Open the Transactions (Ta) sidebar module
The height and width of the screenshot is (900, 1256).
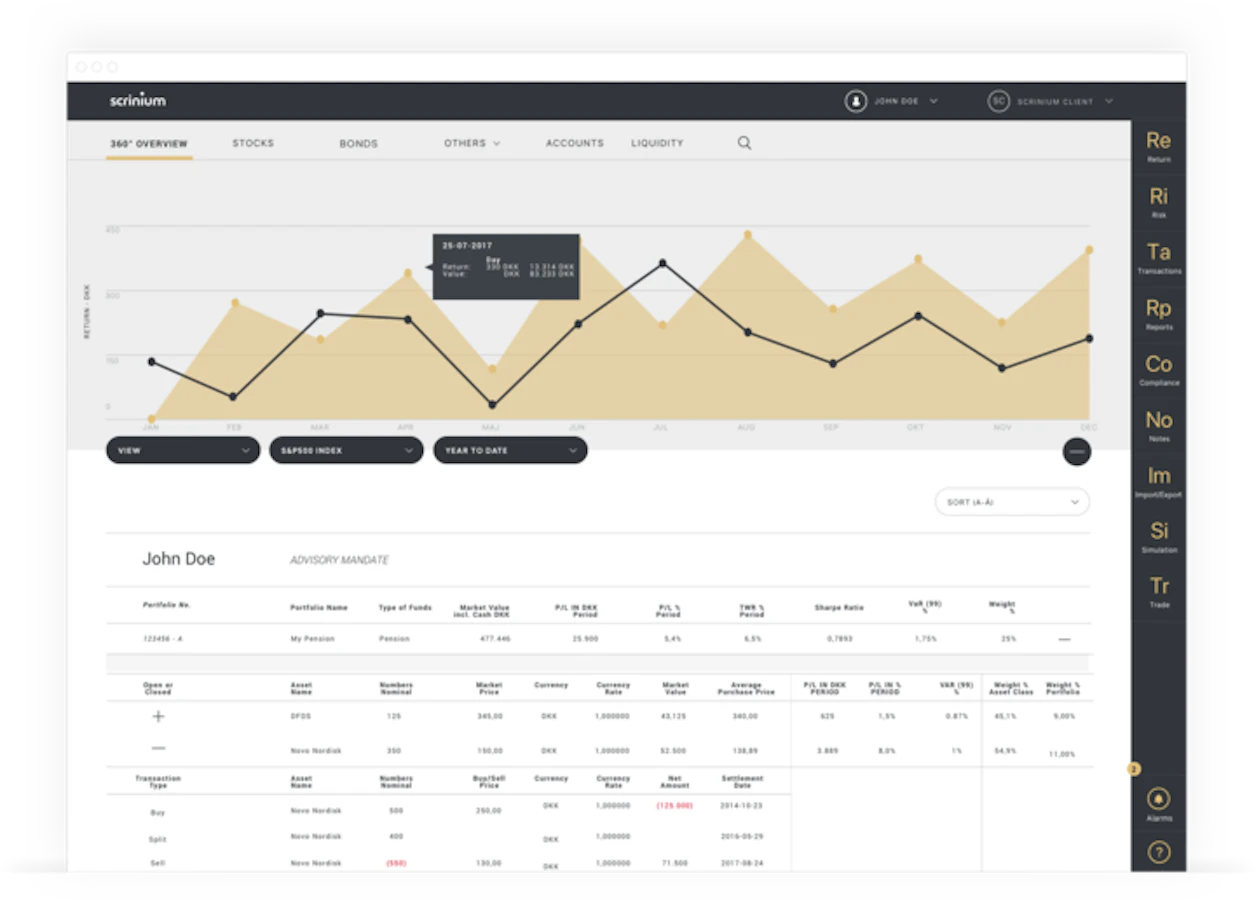coord(1158,259)
